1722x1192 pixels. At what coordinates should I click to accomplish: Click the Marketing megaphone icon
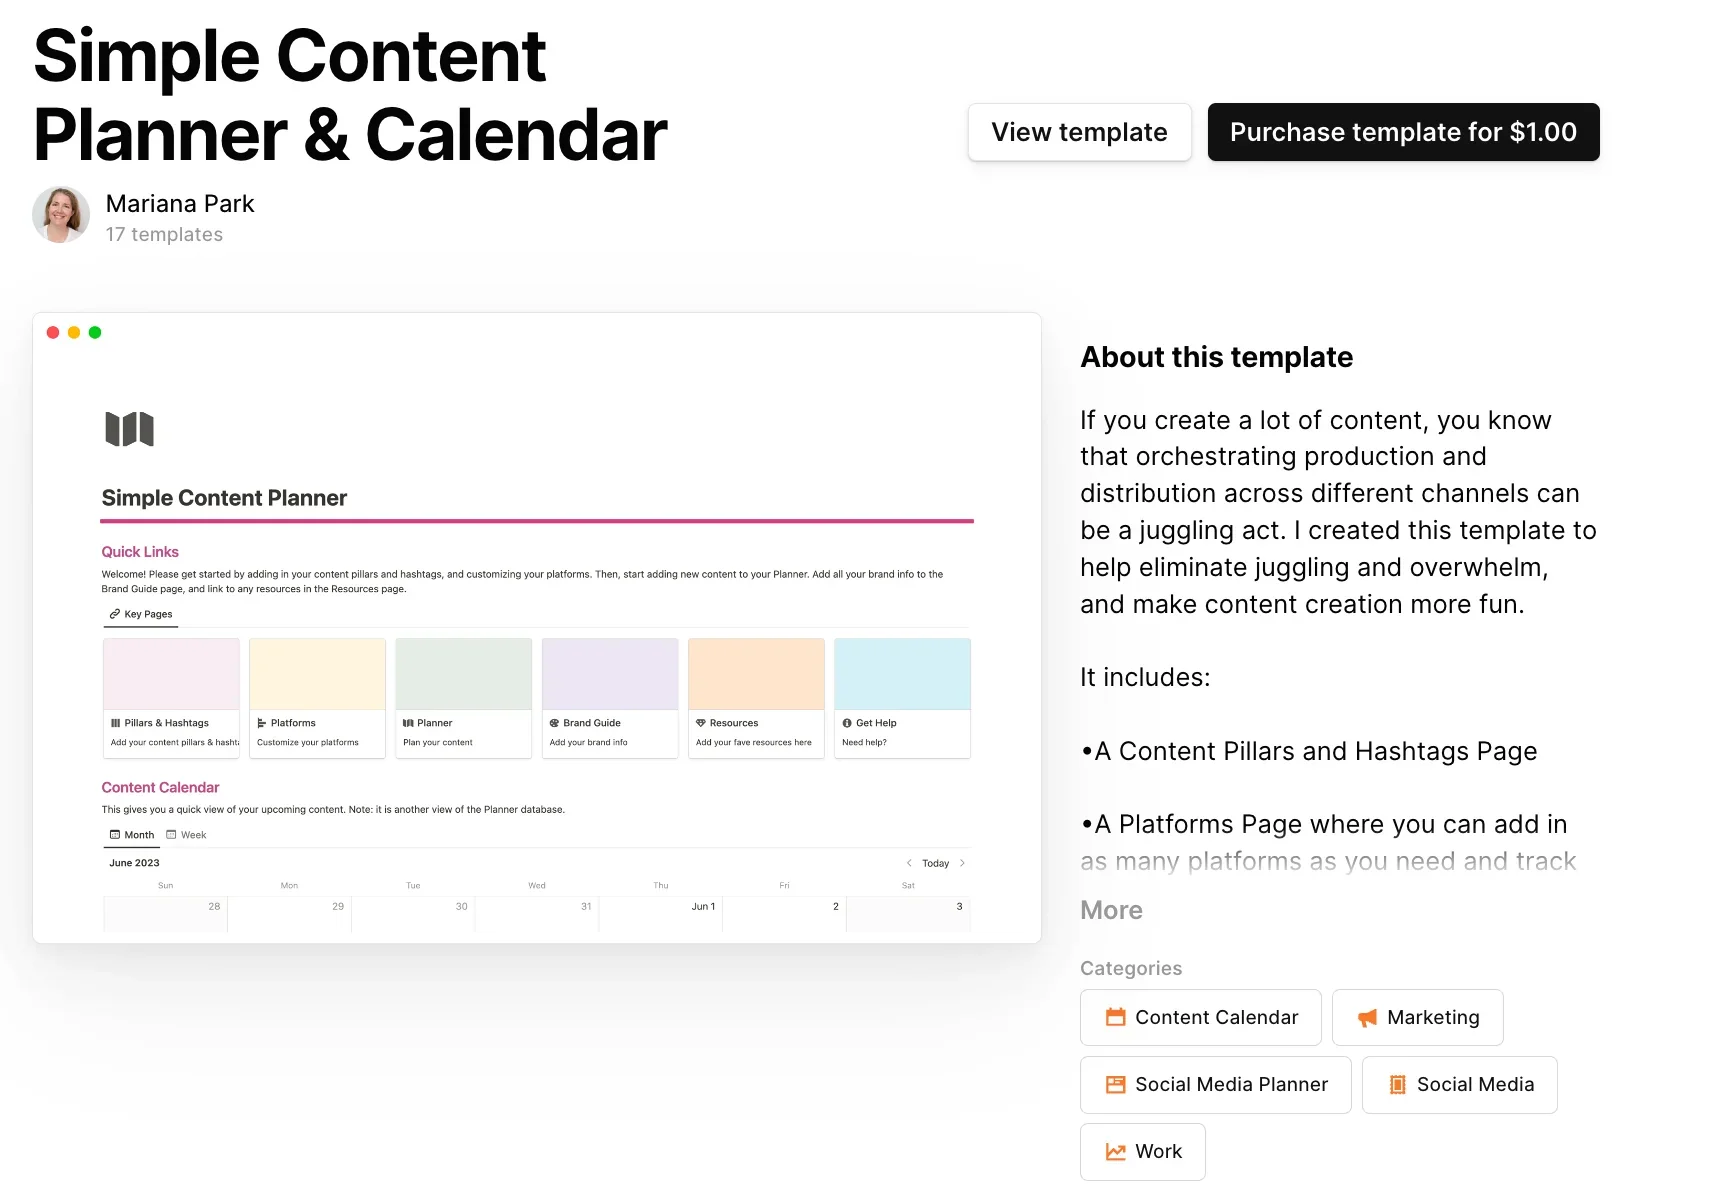coord(1367,1017)
